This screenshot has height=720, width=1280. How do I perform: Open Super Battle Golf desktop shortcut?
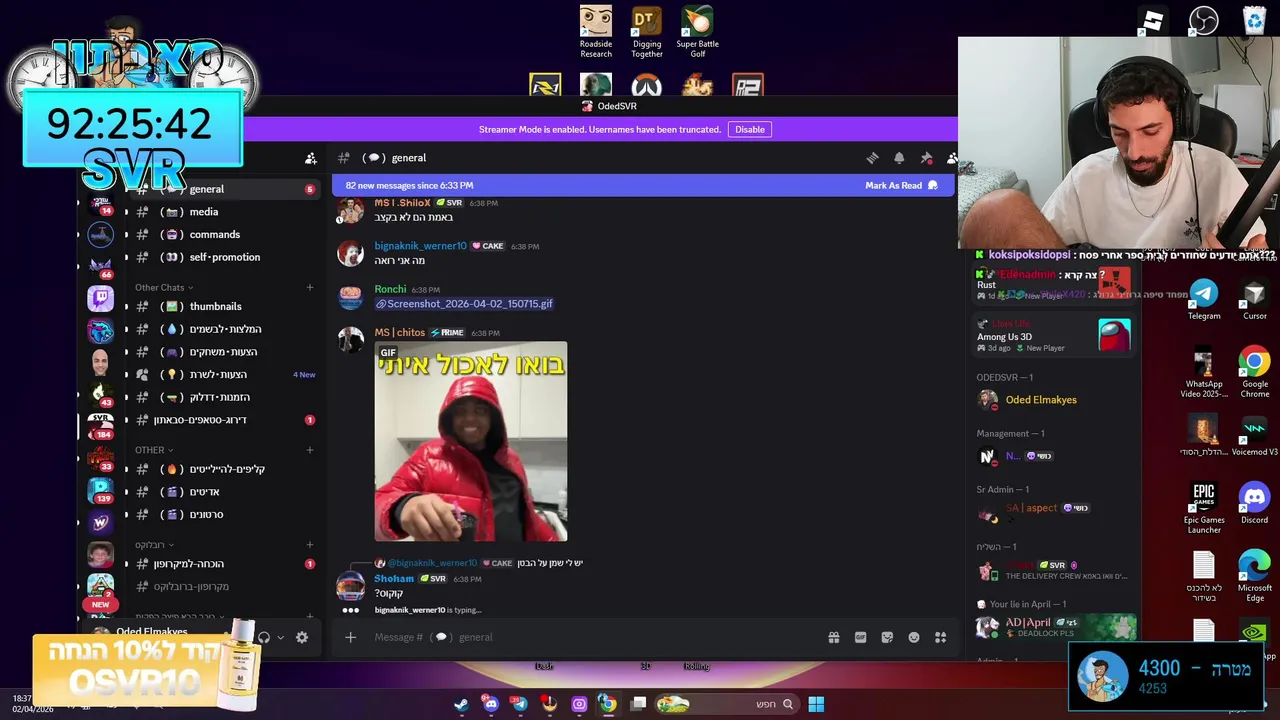(x=697, y=32)
